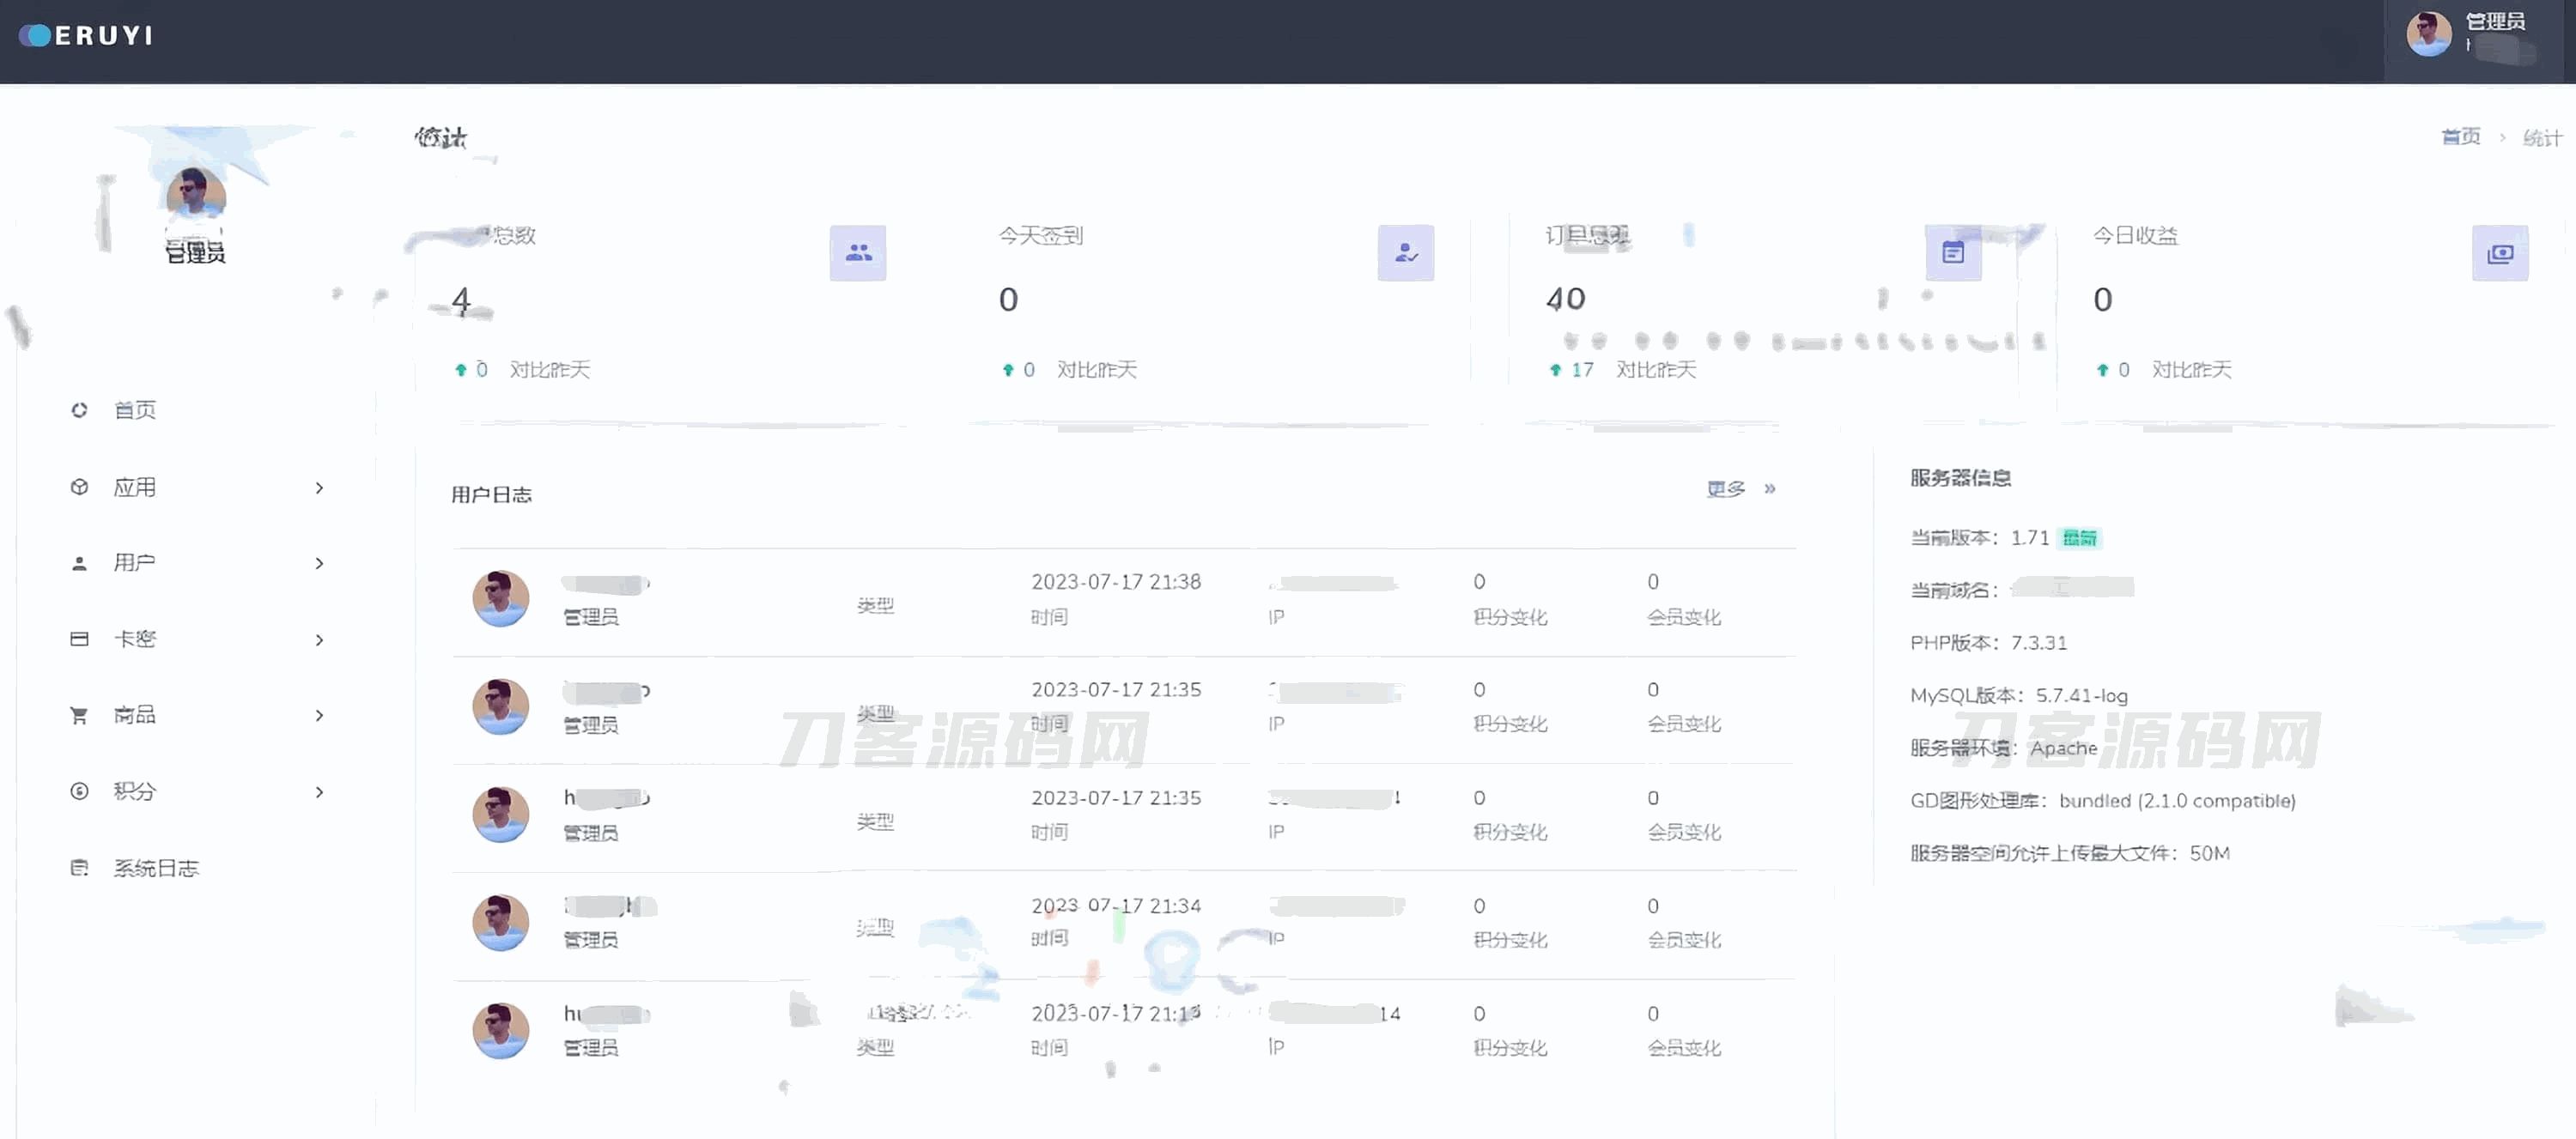This screenshot has width=2576, height=1139.
Task: Click the today's earnings money icon
Action: point(2499,253)
